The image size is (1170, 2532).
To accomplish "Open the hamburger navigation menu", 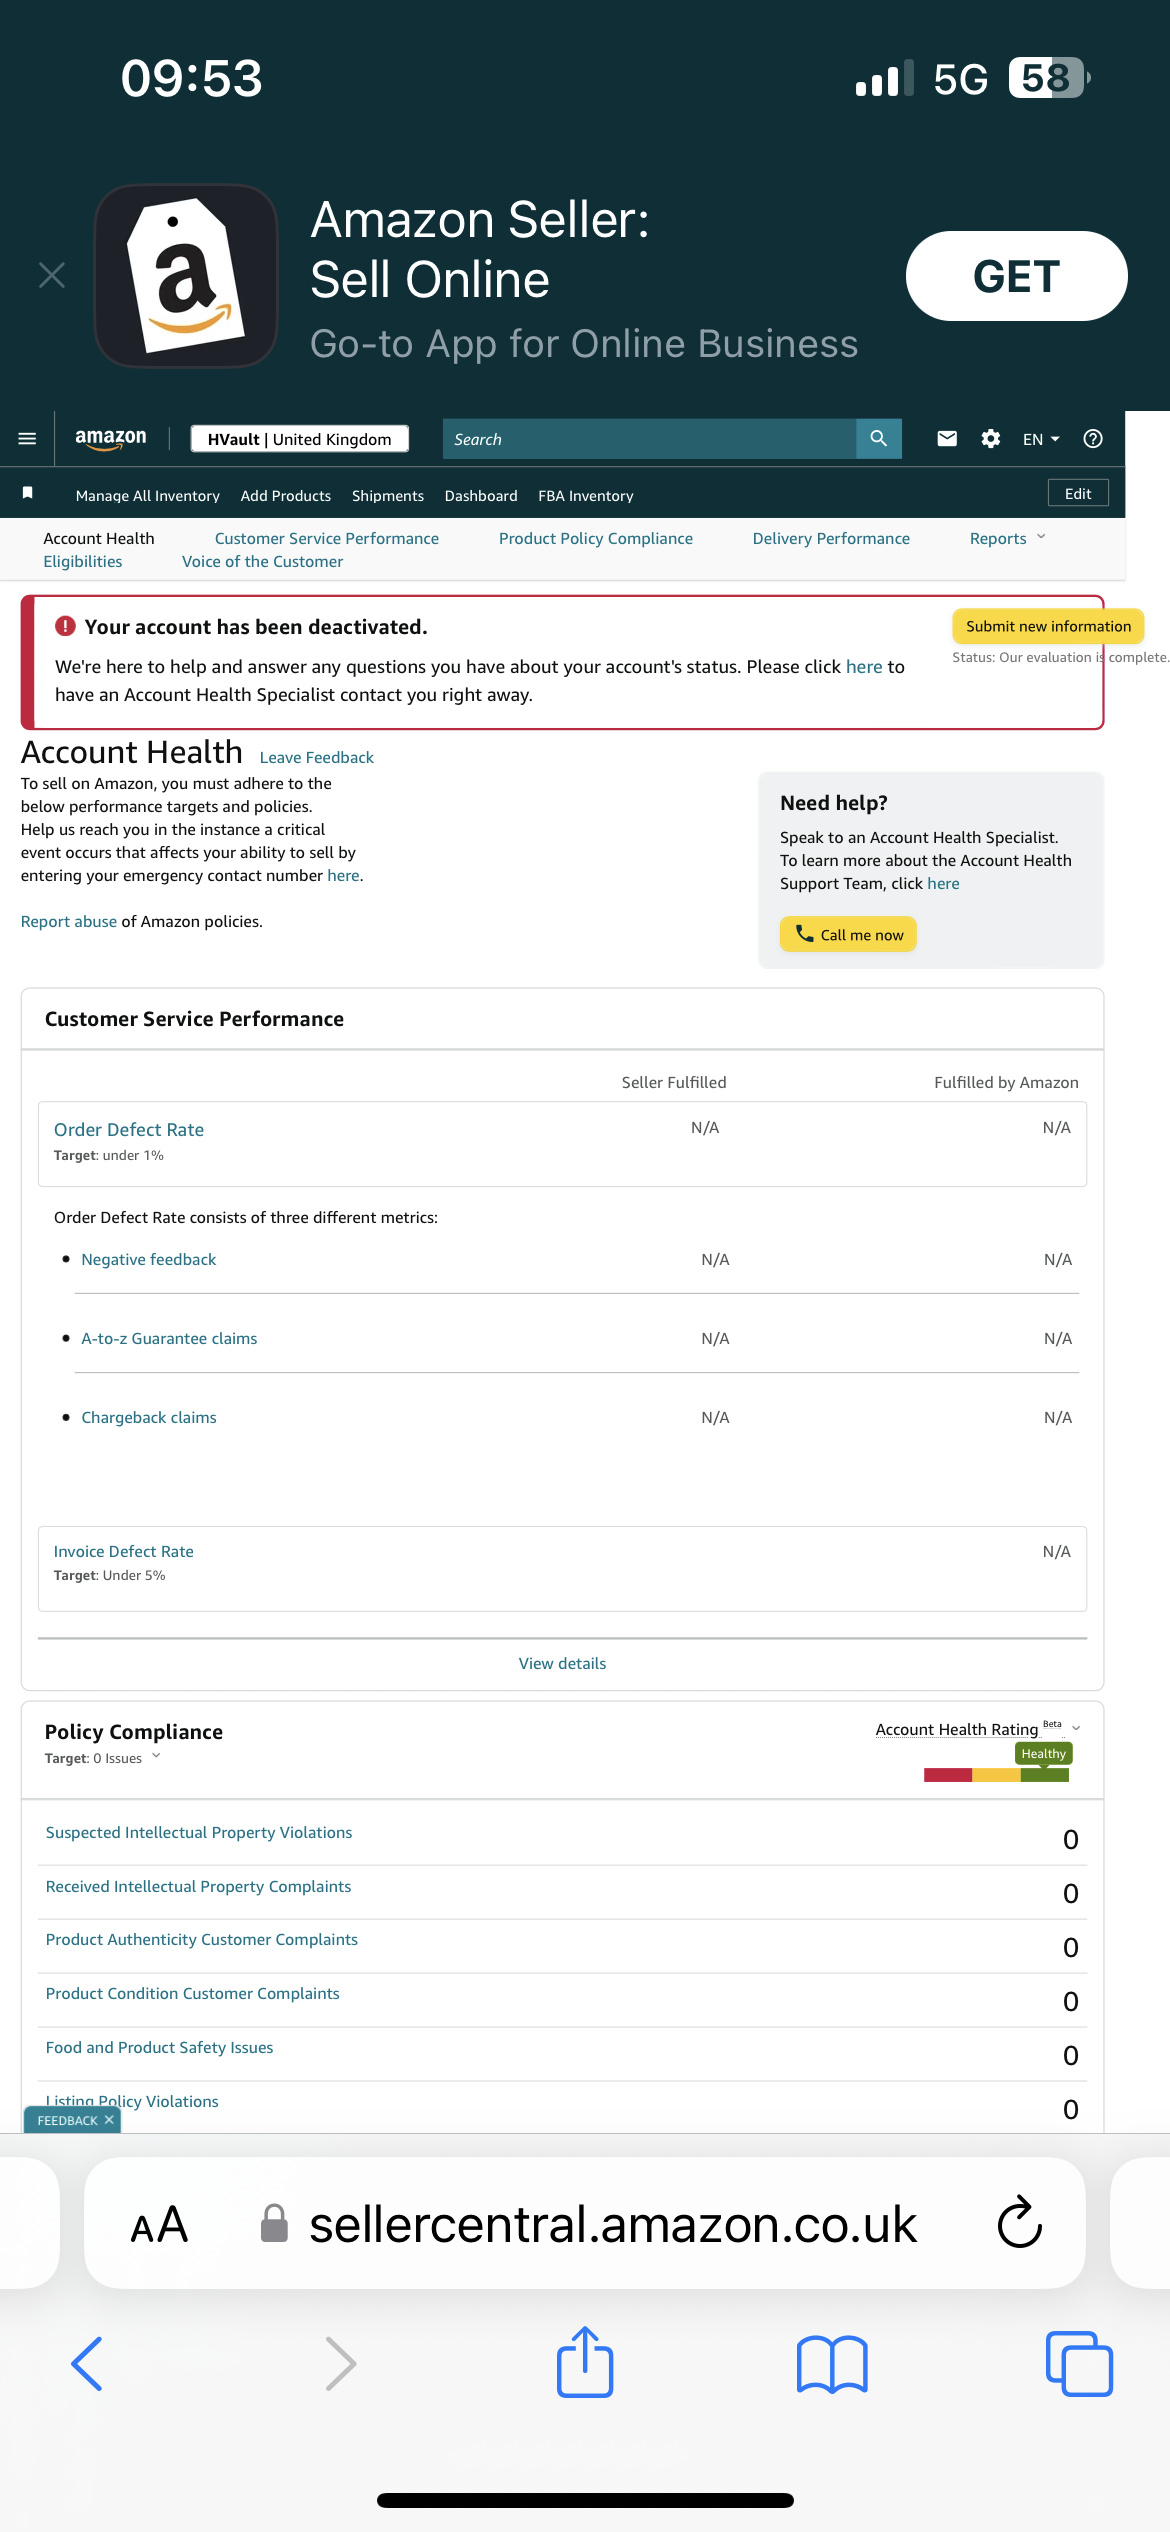I will [x=27, y=438].
